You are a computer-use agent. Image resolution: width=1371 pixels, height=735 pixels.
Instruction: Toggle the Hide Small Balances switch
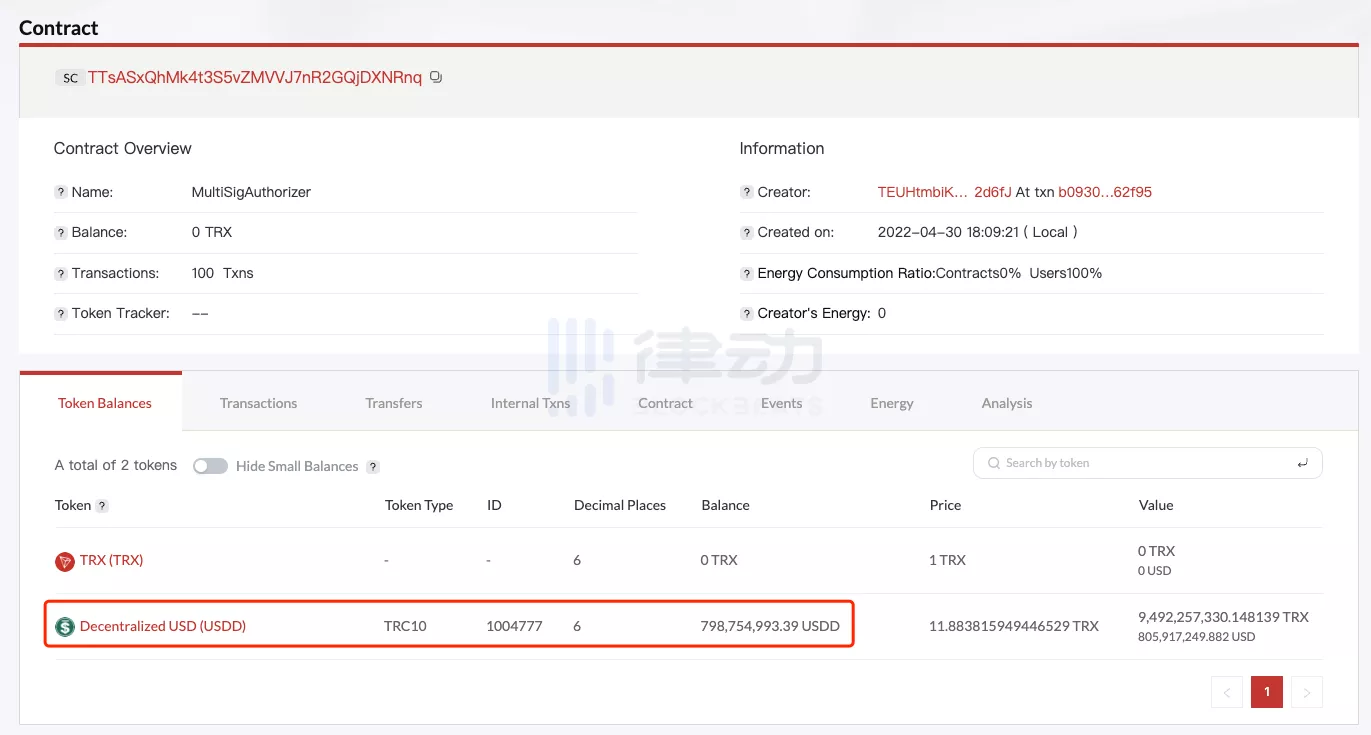pyautogui.click(x=210, y=466)
